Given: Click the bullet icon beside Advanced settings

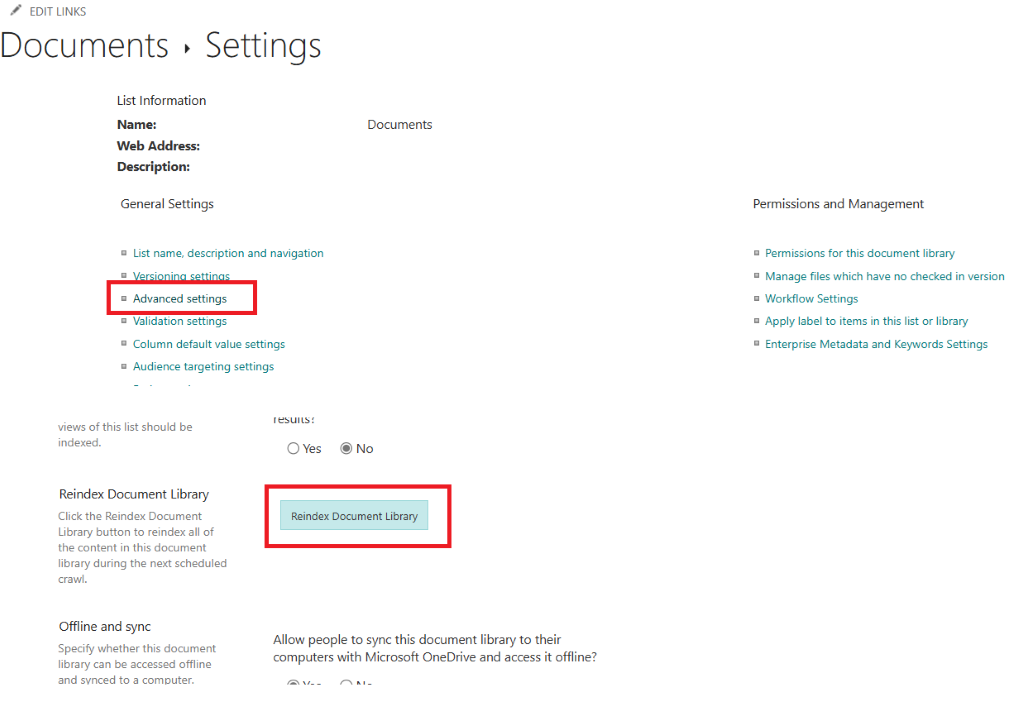Looking at the screenshot, I should (123, 298).
